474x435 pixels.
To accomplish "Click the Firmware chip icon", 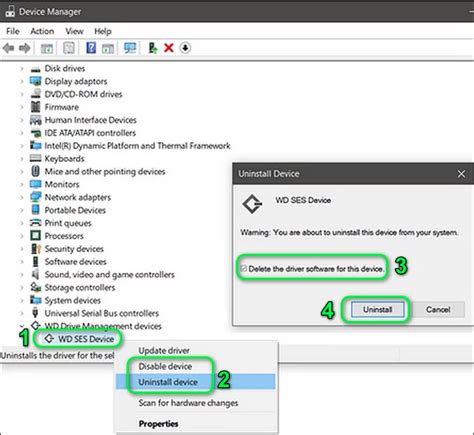I will [35, 107].
